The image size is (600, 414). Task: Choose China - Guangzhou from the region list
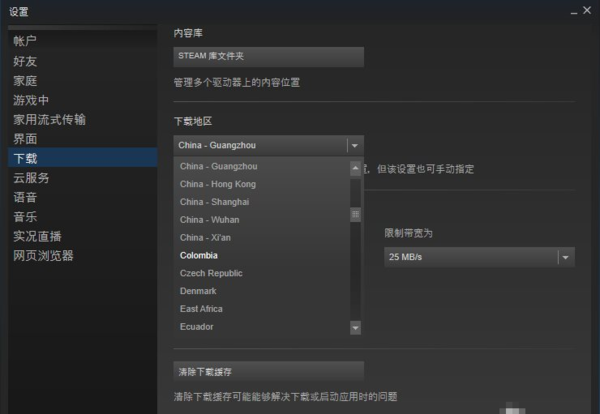[x=262, y=166]
